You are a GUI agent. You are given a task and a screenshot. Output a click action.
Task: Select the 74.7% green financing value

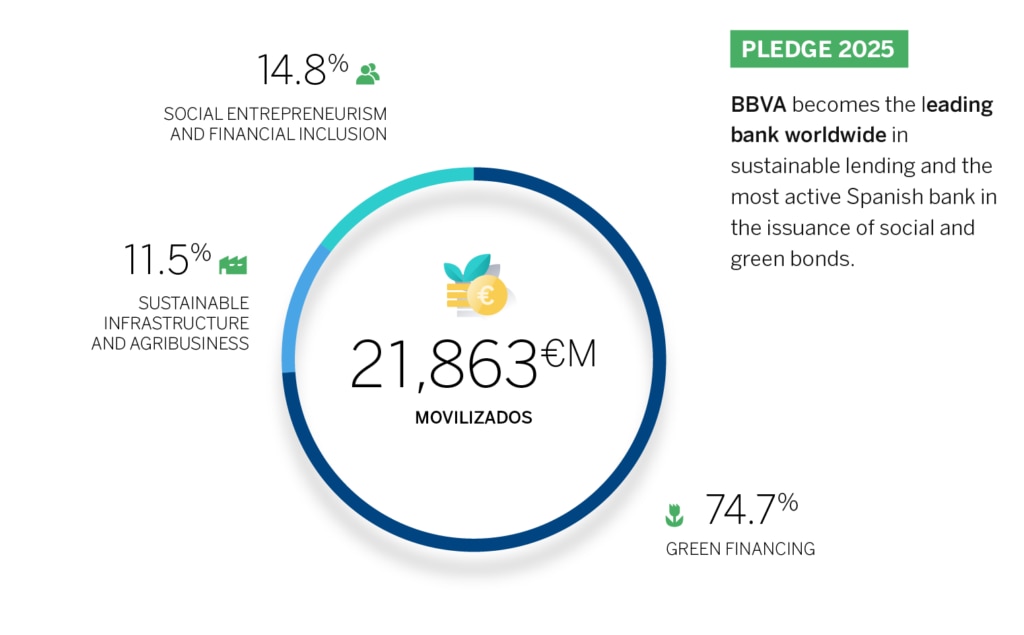[752, 509]
